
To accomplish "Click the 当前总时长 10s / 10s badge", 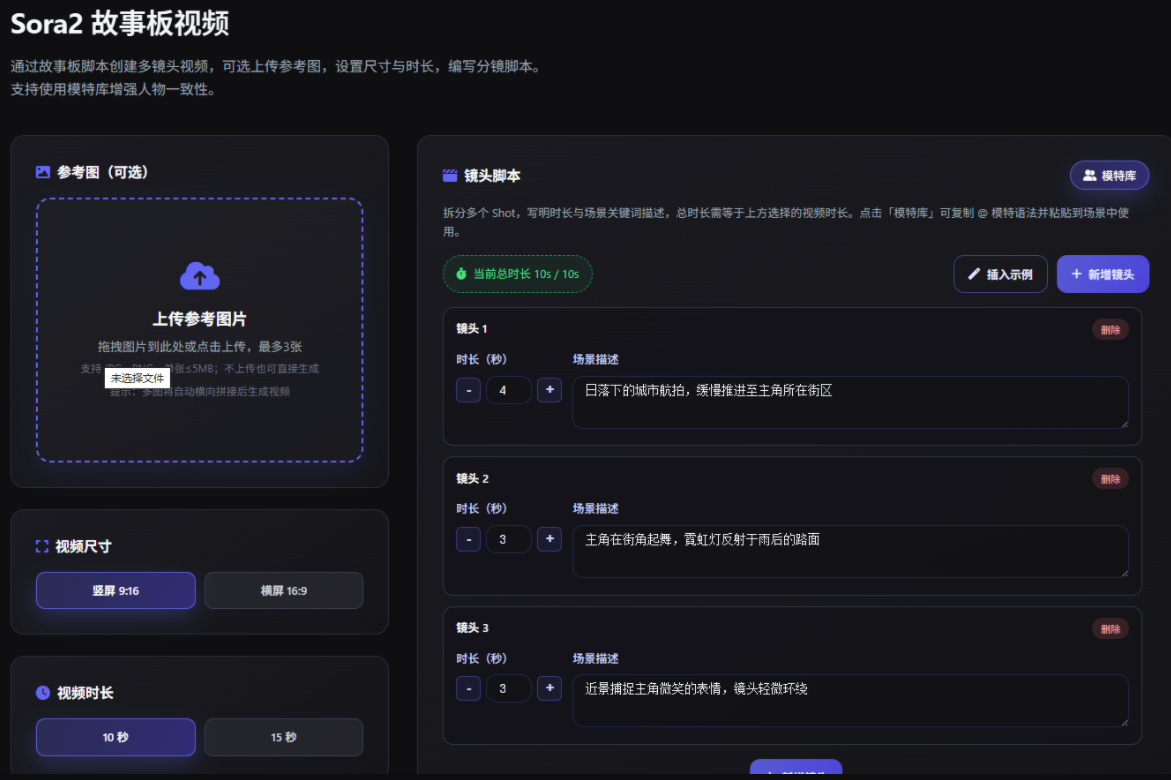I will pyautogui.click(x=517, y=273).
